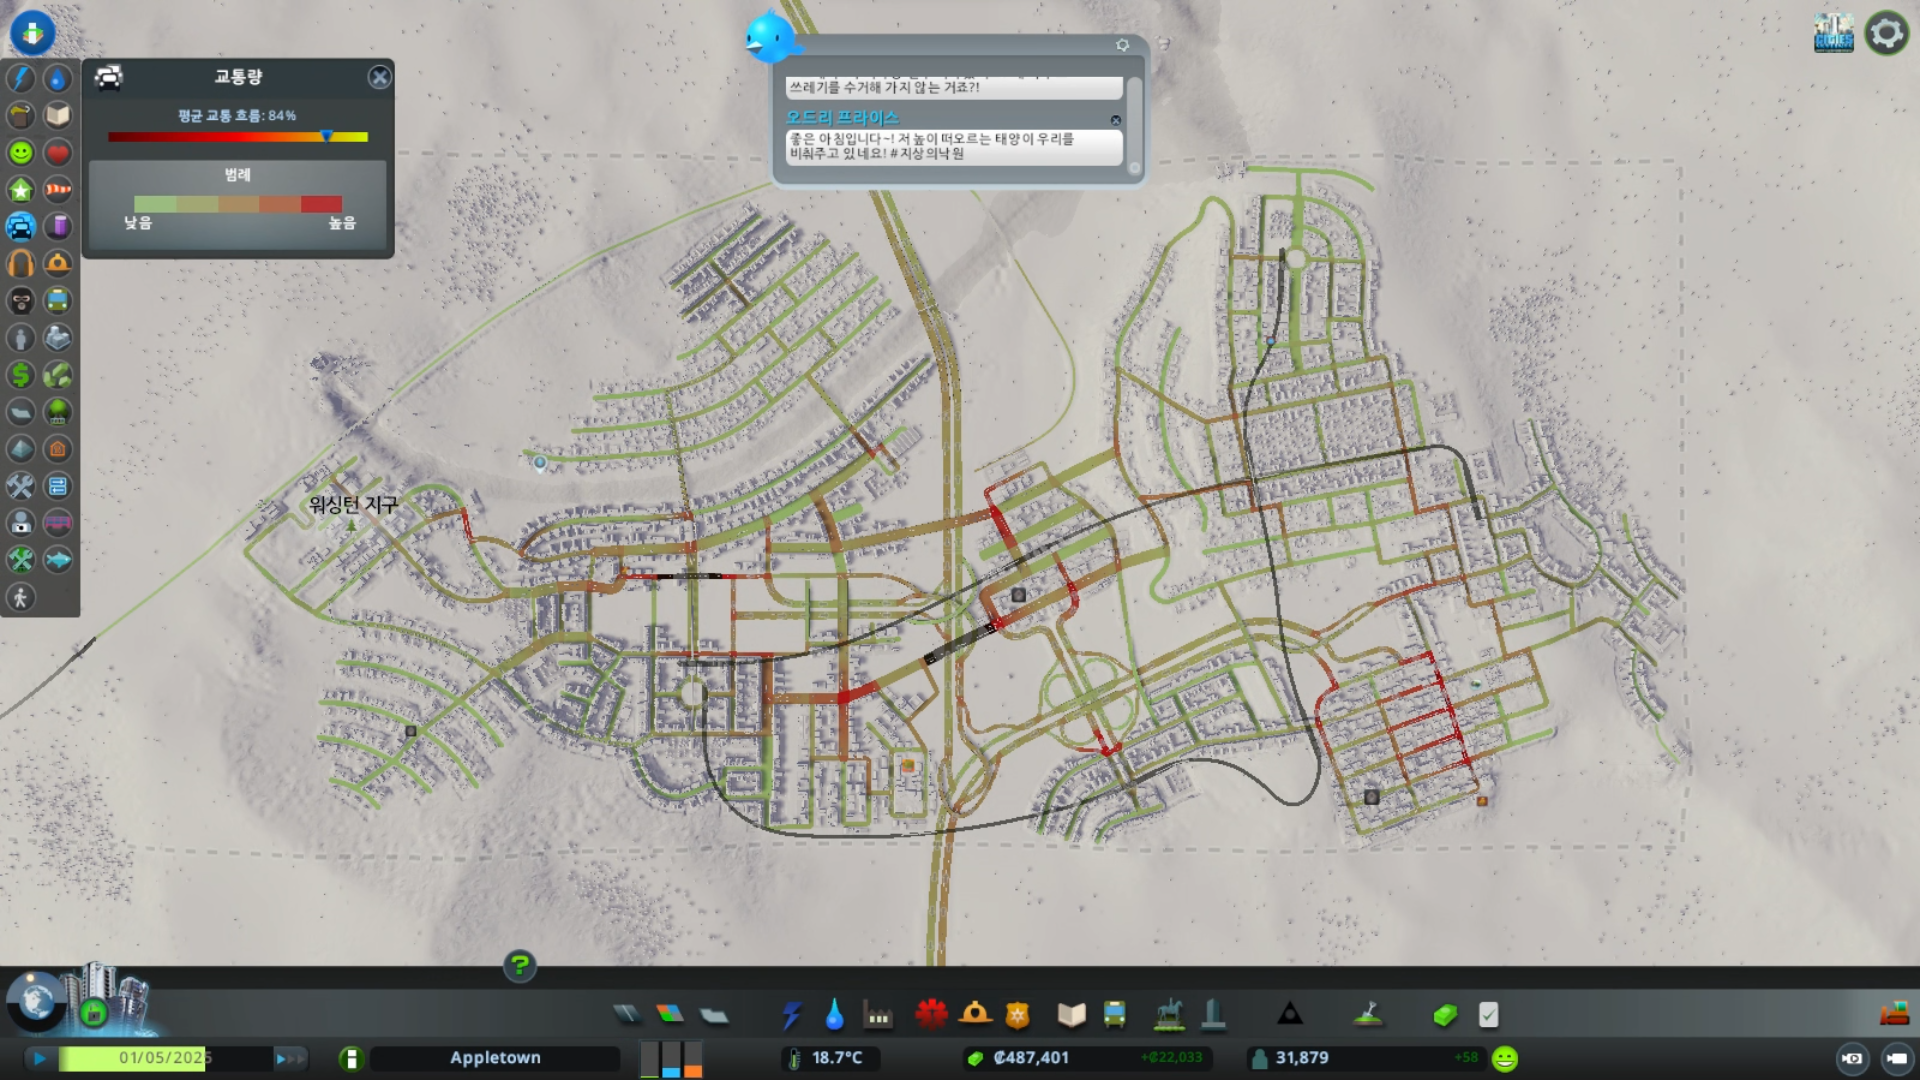The height and width of the screenshot is (1080, 1920).
Task: Toggle the game pause/play button
Action: tap(39, 1058)
